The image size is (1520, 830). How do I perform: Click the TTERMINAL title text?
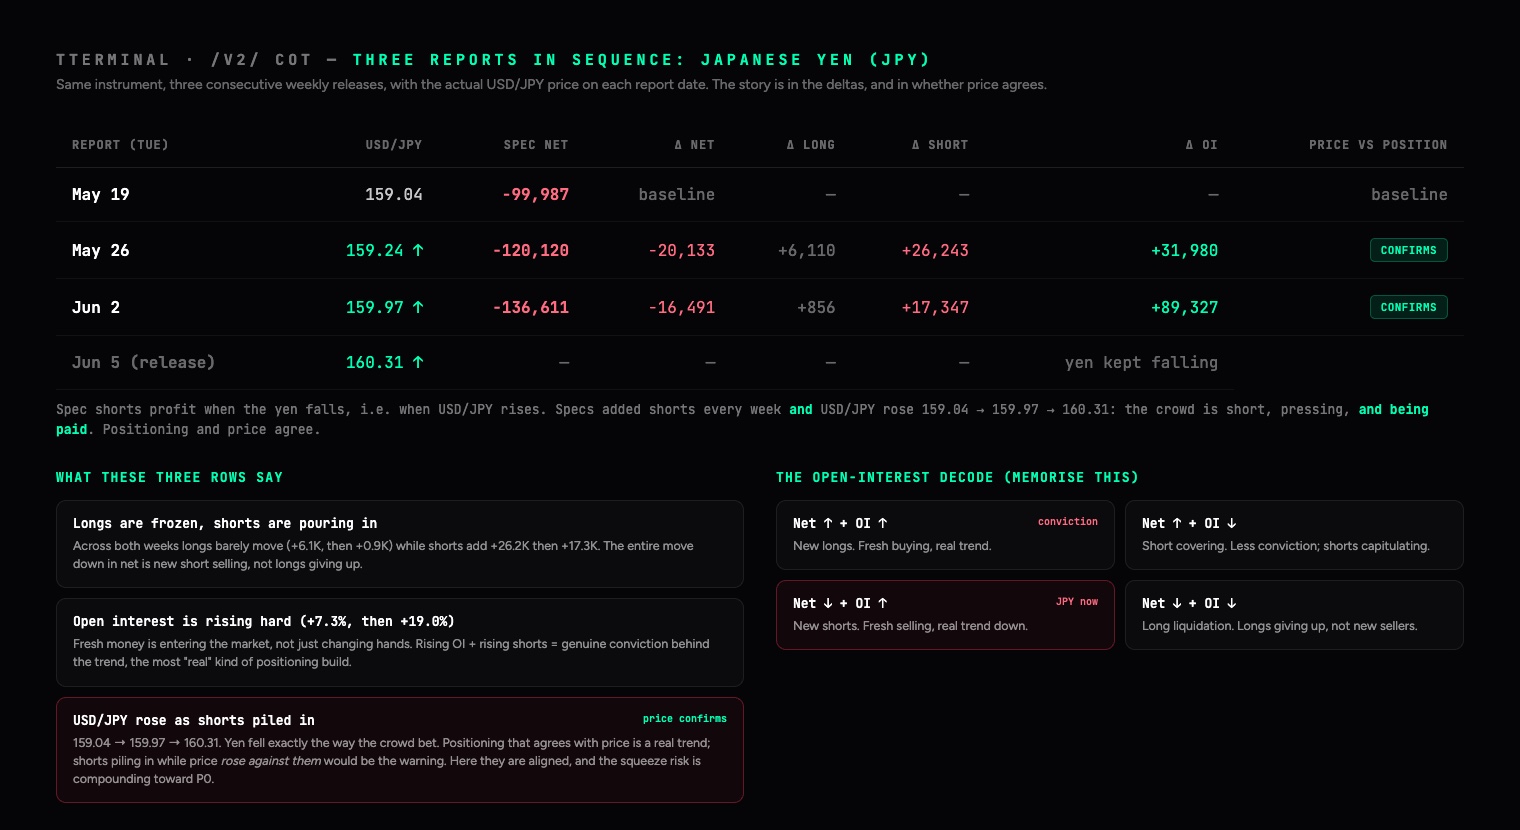coord(113,60)
